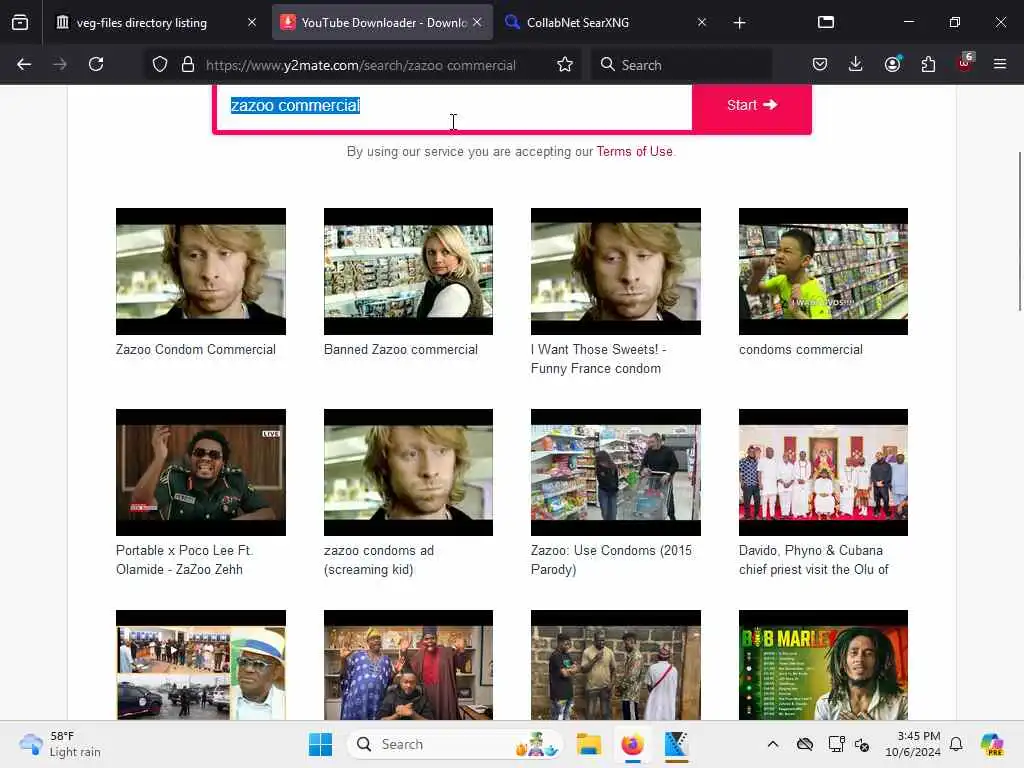Click the URL address bar
1024x768 pixels.
coord(360,65)
